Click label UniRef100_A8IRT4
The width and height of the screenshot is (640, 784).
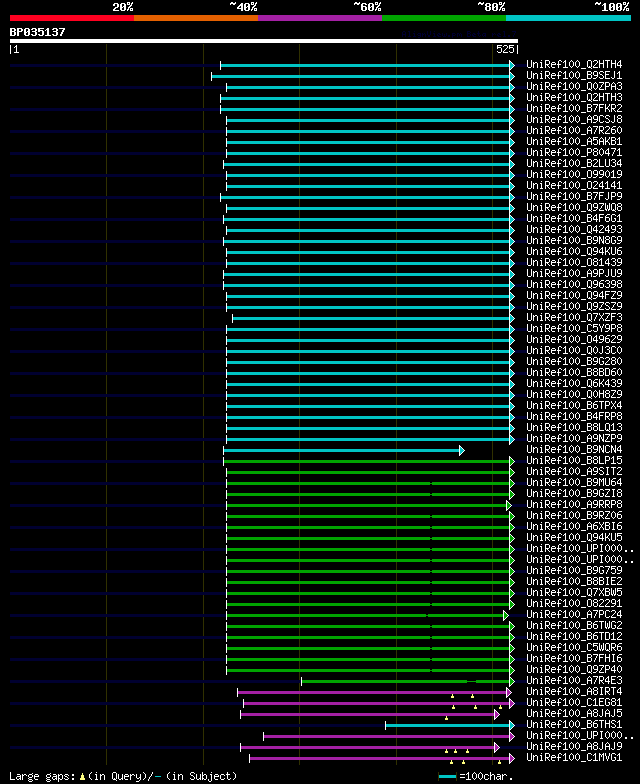click(574, 692)
